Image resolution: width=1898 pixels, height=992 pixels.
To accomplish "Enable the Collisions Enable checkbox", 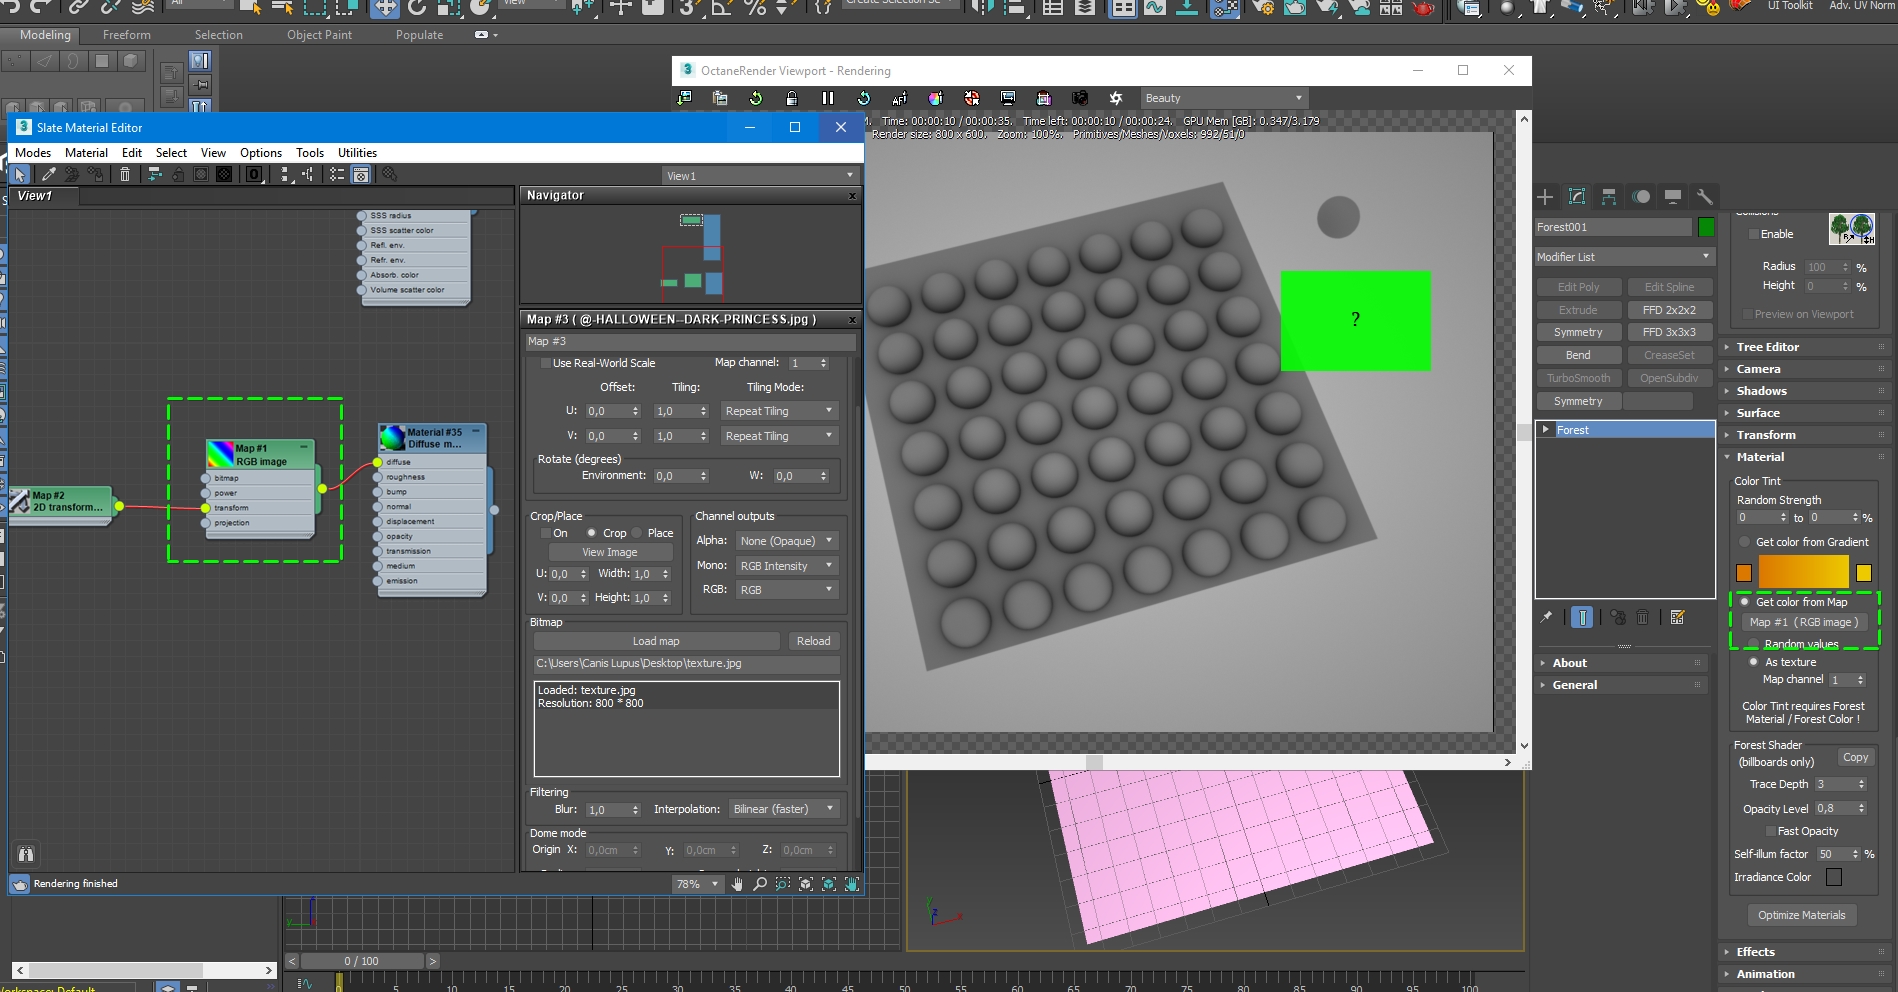I will [1753, 234].
